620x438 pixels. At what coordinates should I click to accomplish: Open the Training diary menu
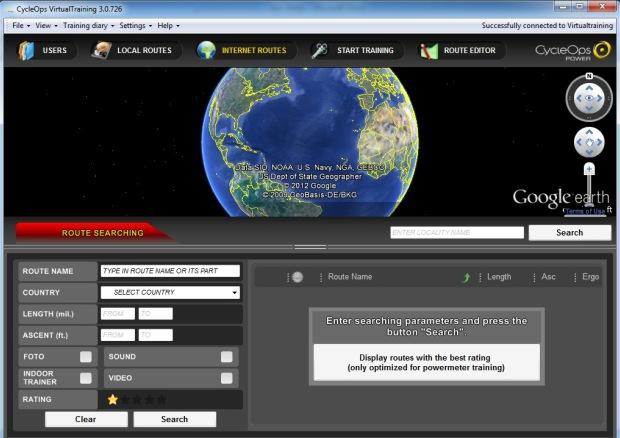88,25
